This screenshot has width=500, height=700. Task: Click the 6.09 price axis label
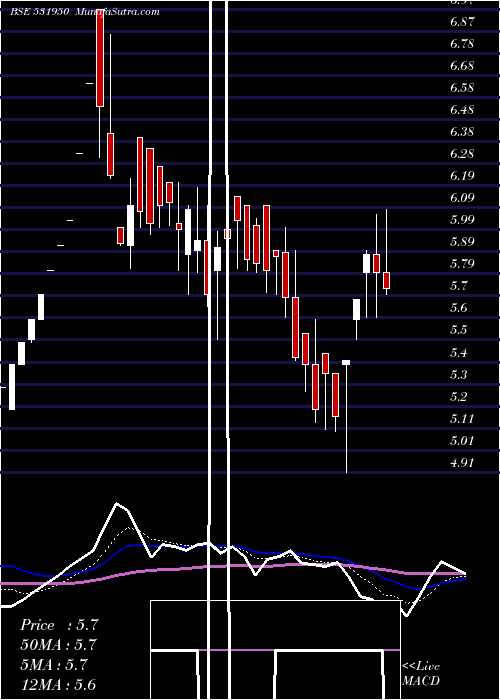coord(462,198)
